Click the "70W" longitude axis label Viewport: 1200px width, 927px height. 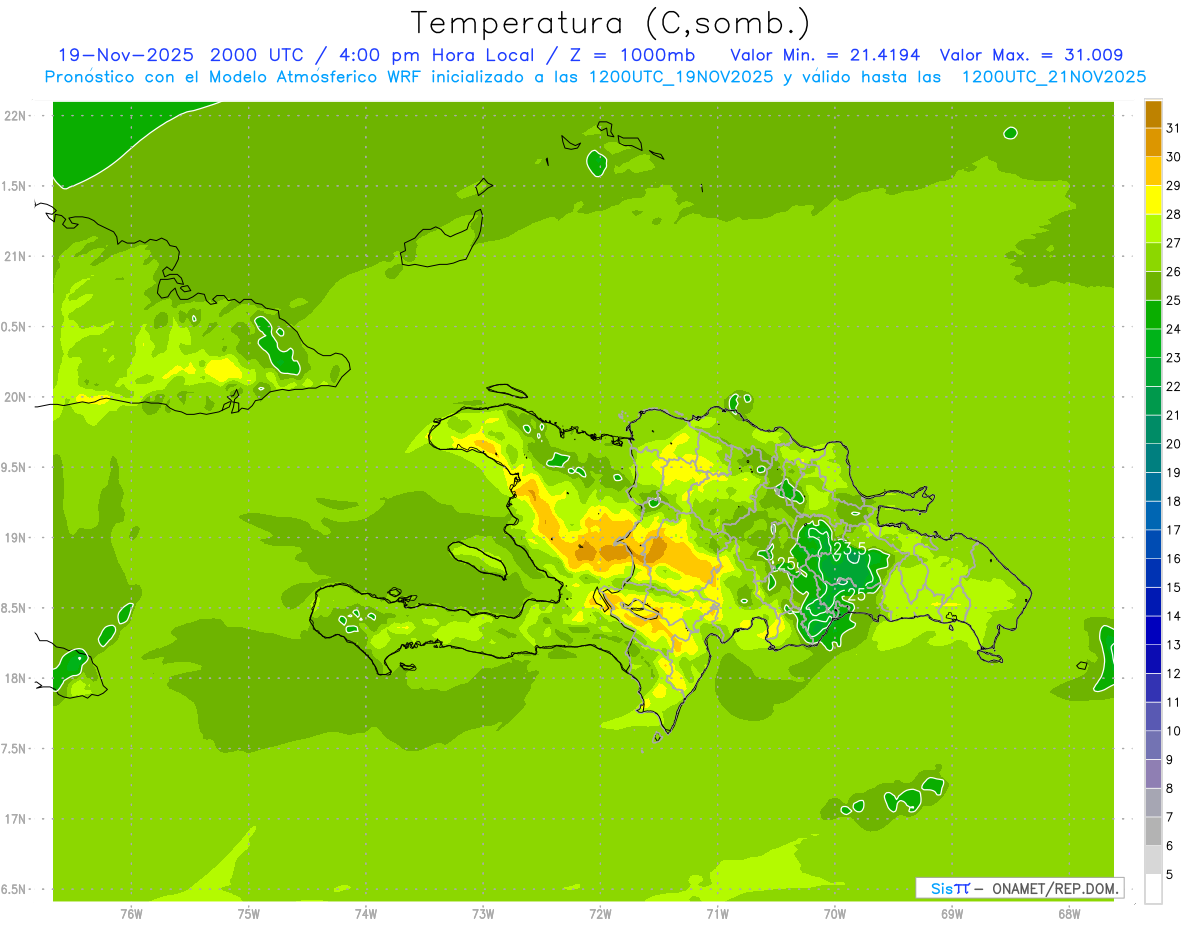(x=835, y=914)
